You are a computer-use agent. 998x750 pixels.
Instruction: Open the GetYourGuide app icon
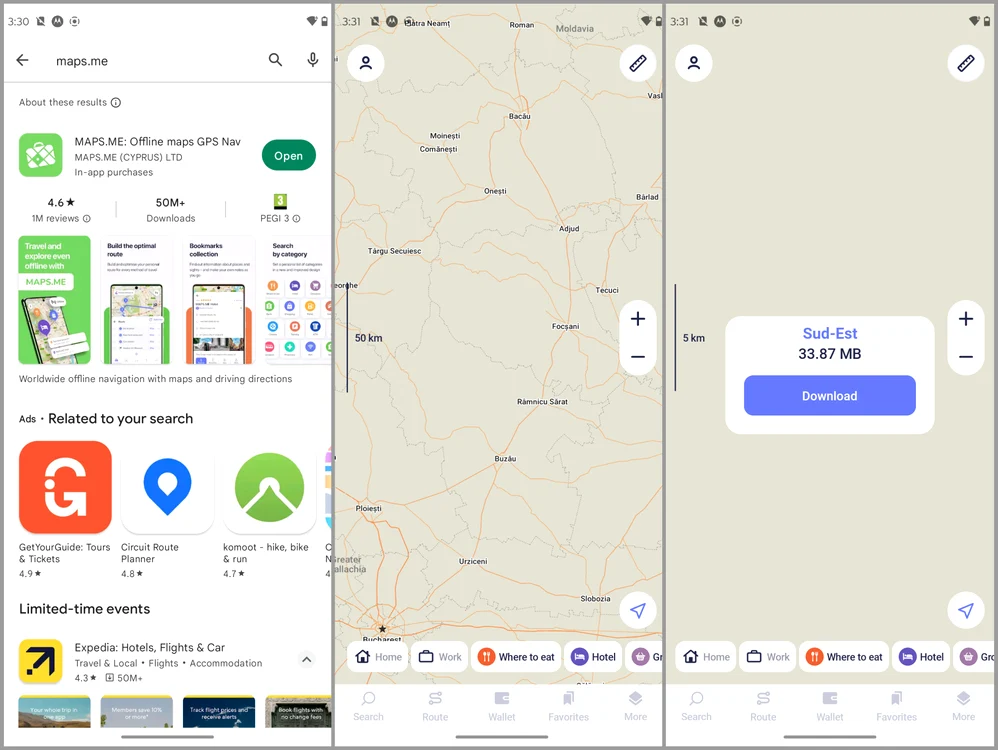[65, 487]
